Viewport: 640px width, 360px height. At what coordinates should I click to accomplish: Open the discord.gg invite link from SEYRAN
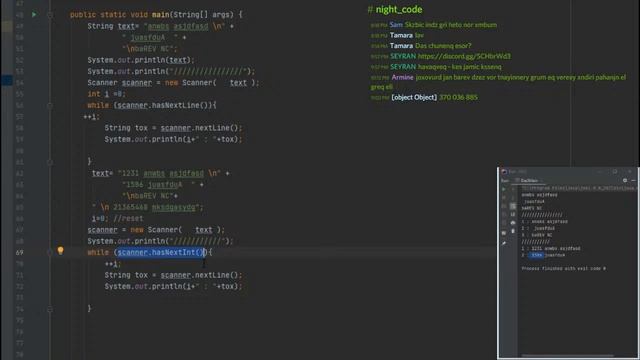tap(464, 56)
